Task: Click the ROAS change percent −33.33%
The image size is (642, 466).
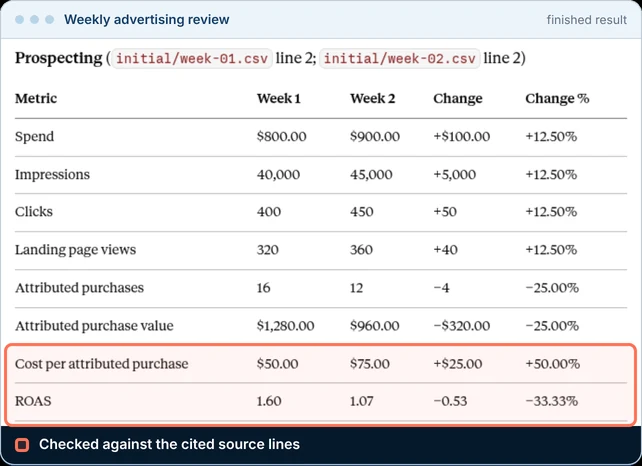Action: pyautogui.click(x=552, y=401)
